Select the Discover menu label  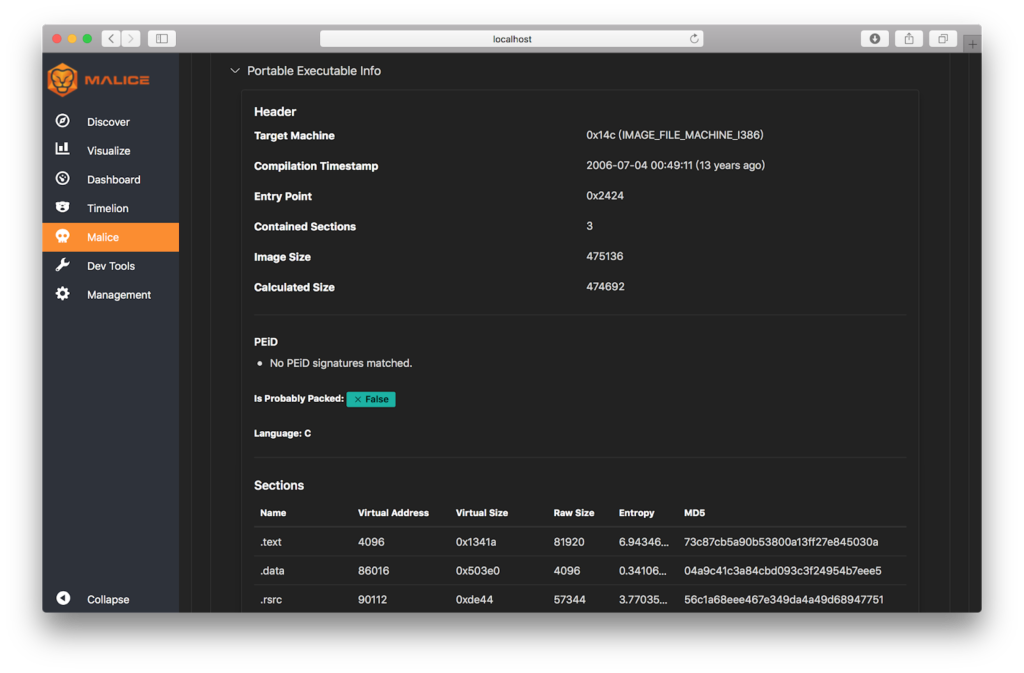[x=108, y=122]
